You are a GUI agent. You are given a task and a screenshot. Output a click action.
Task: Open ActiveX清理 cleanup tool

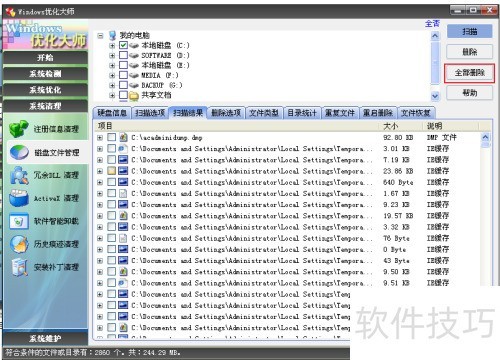point(45,198)
